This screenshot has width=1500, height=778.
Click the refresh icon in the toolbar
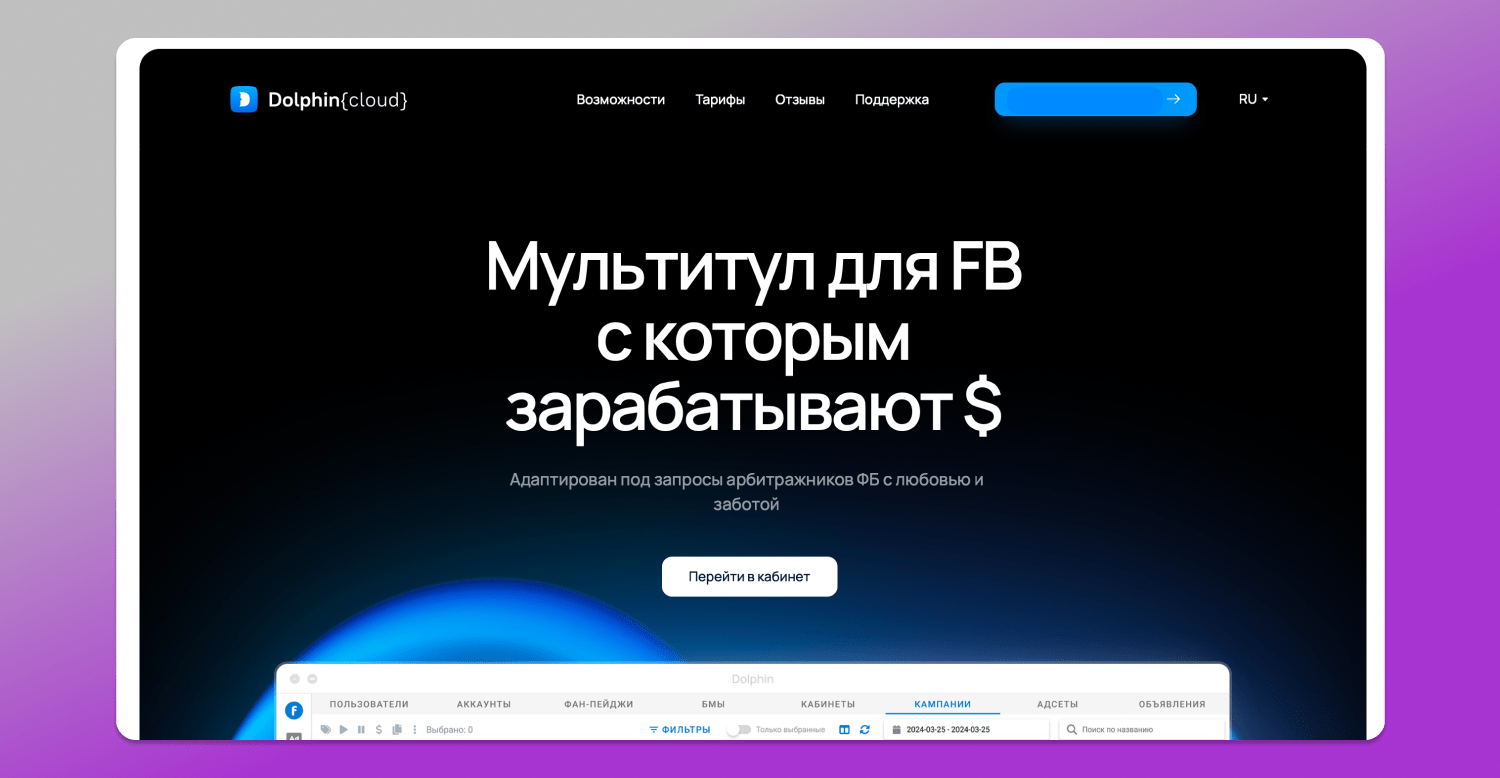point(865,730)
